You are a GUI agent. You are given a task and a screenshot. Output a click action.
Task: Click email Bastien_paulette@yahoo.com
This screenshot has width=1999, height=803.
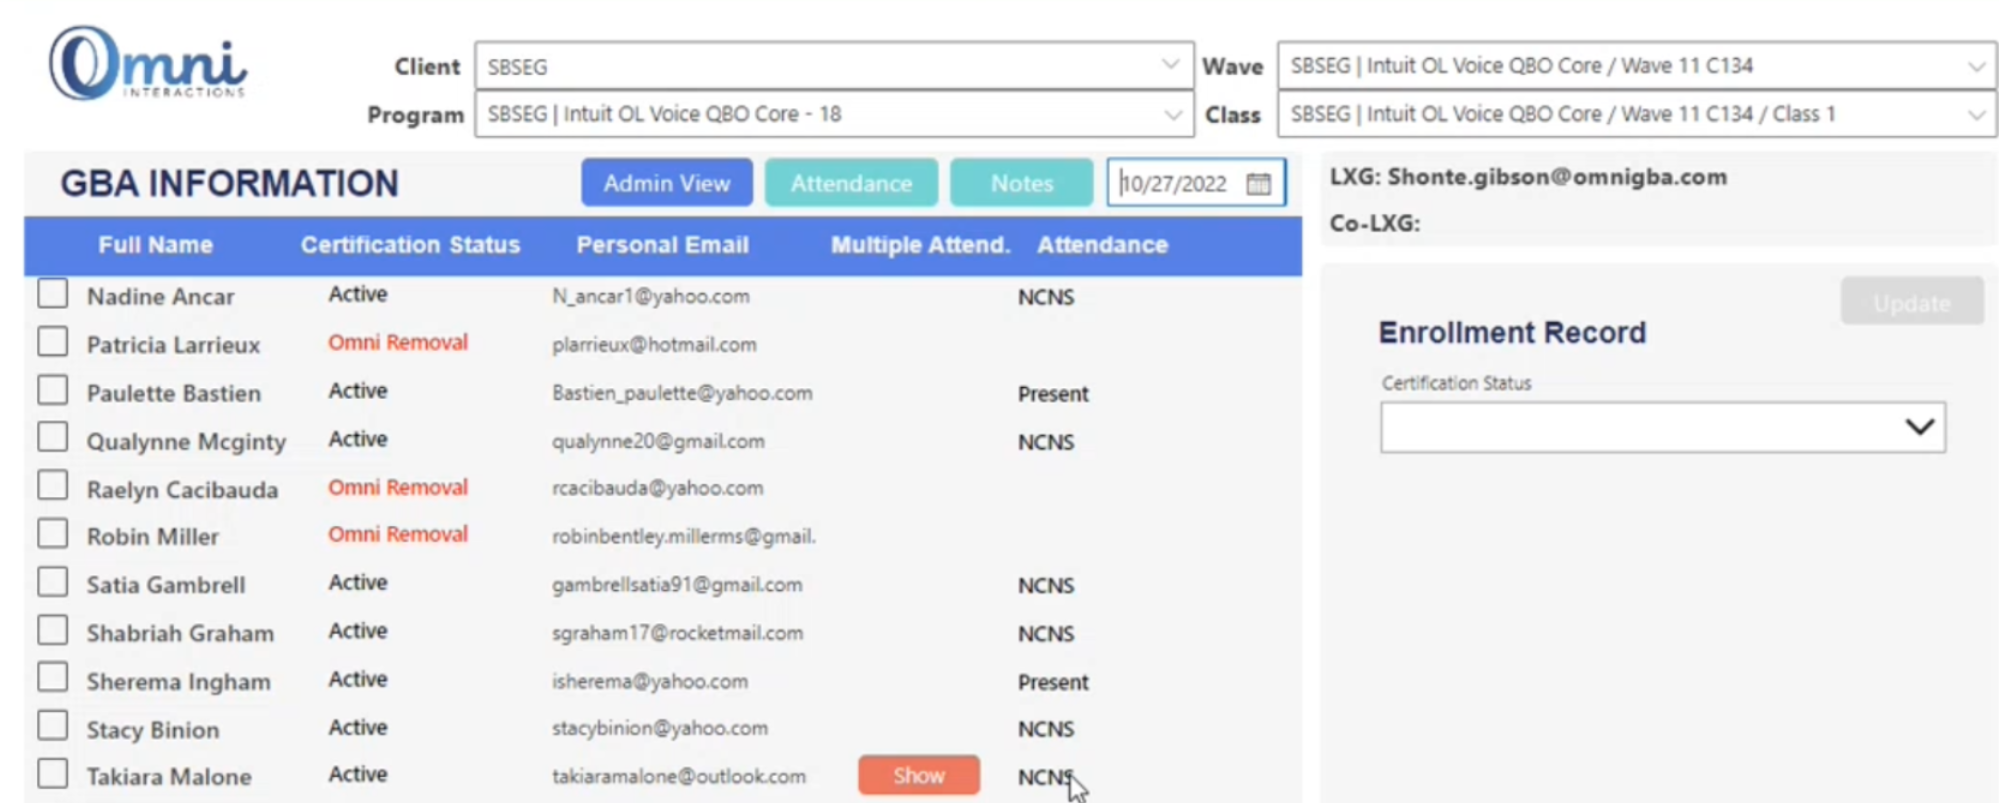click(x=682, y=393)
